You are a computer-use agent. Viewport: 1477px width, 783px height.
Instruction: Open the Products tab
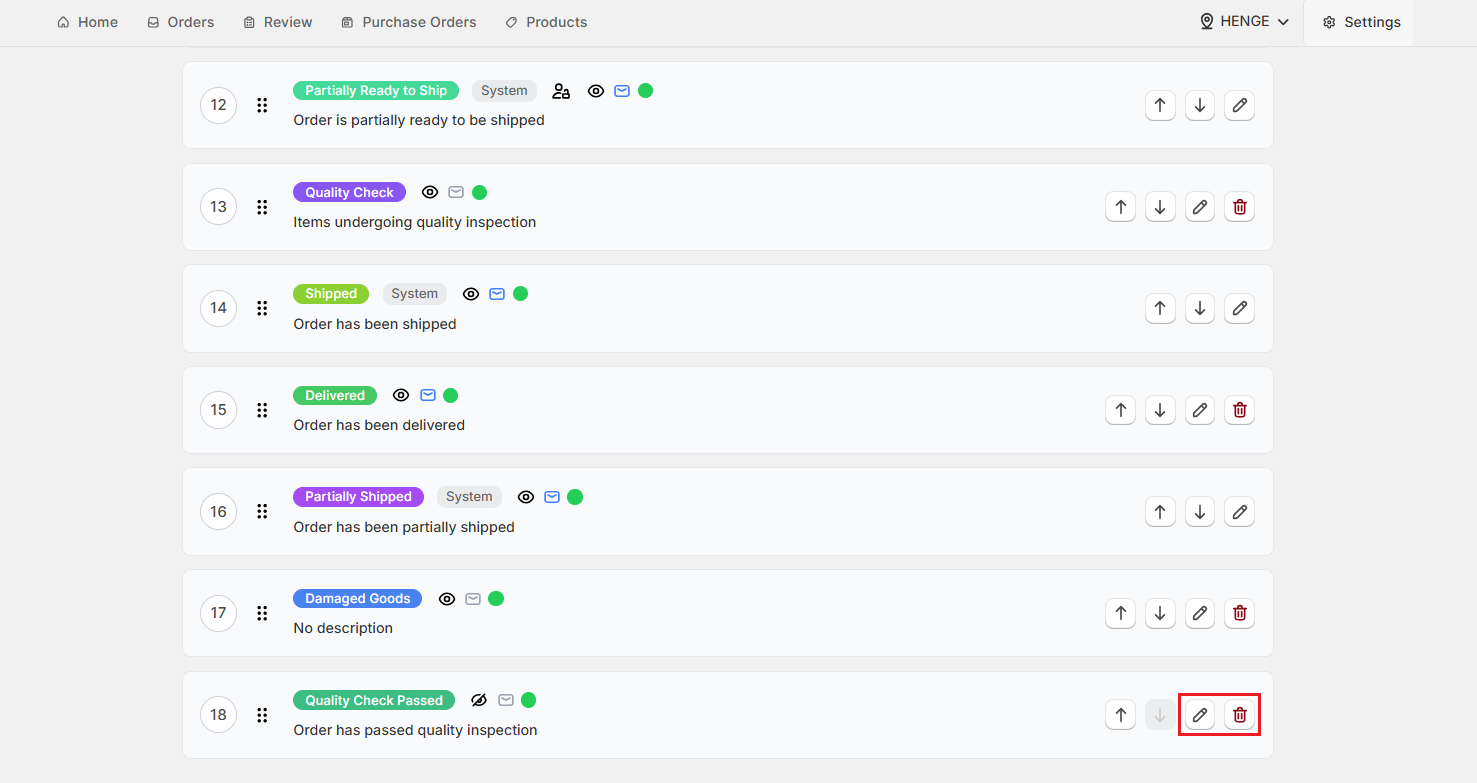pyautogui.click(x=546, y=22)
